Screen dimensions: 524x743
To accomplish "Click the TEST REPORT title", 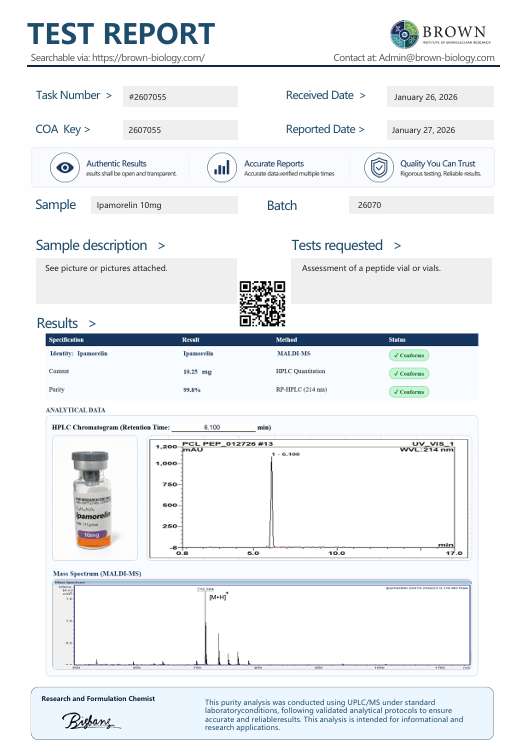I will 121,34.
